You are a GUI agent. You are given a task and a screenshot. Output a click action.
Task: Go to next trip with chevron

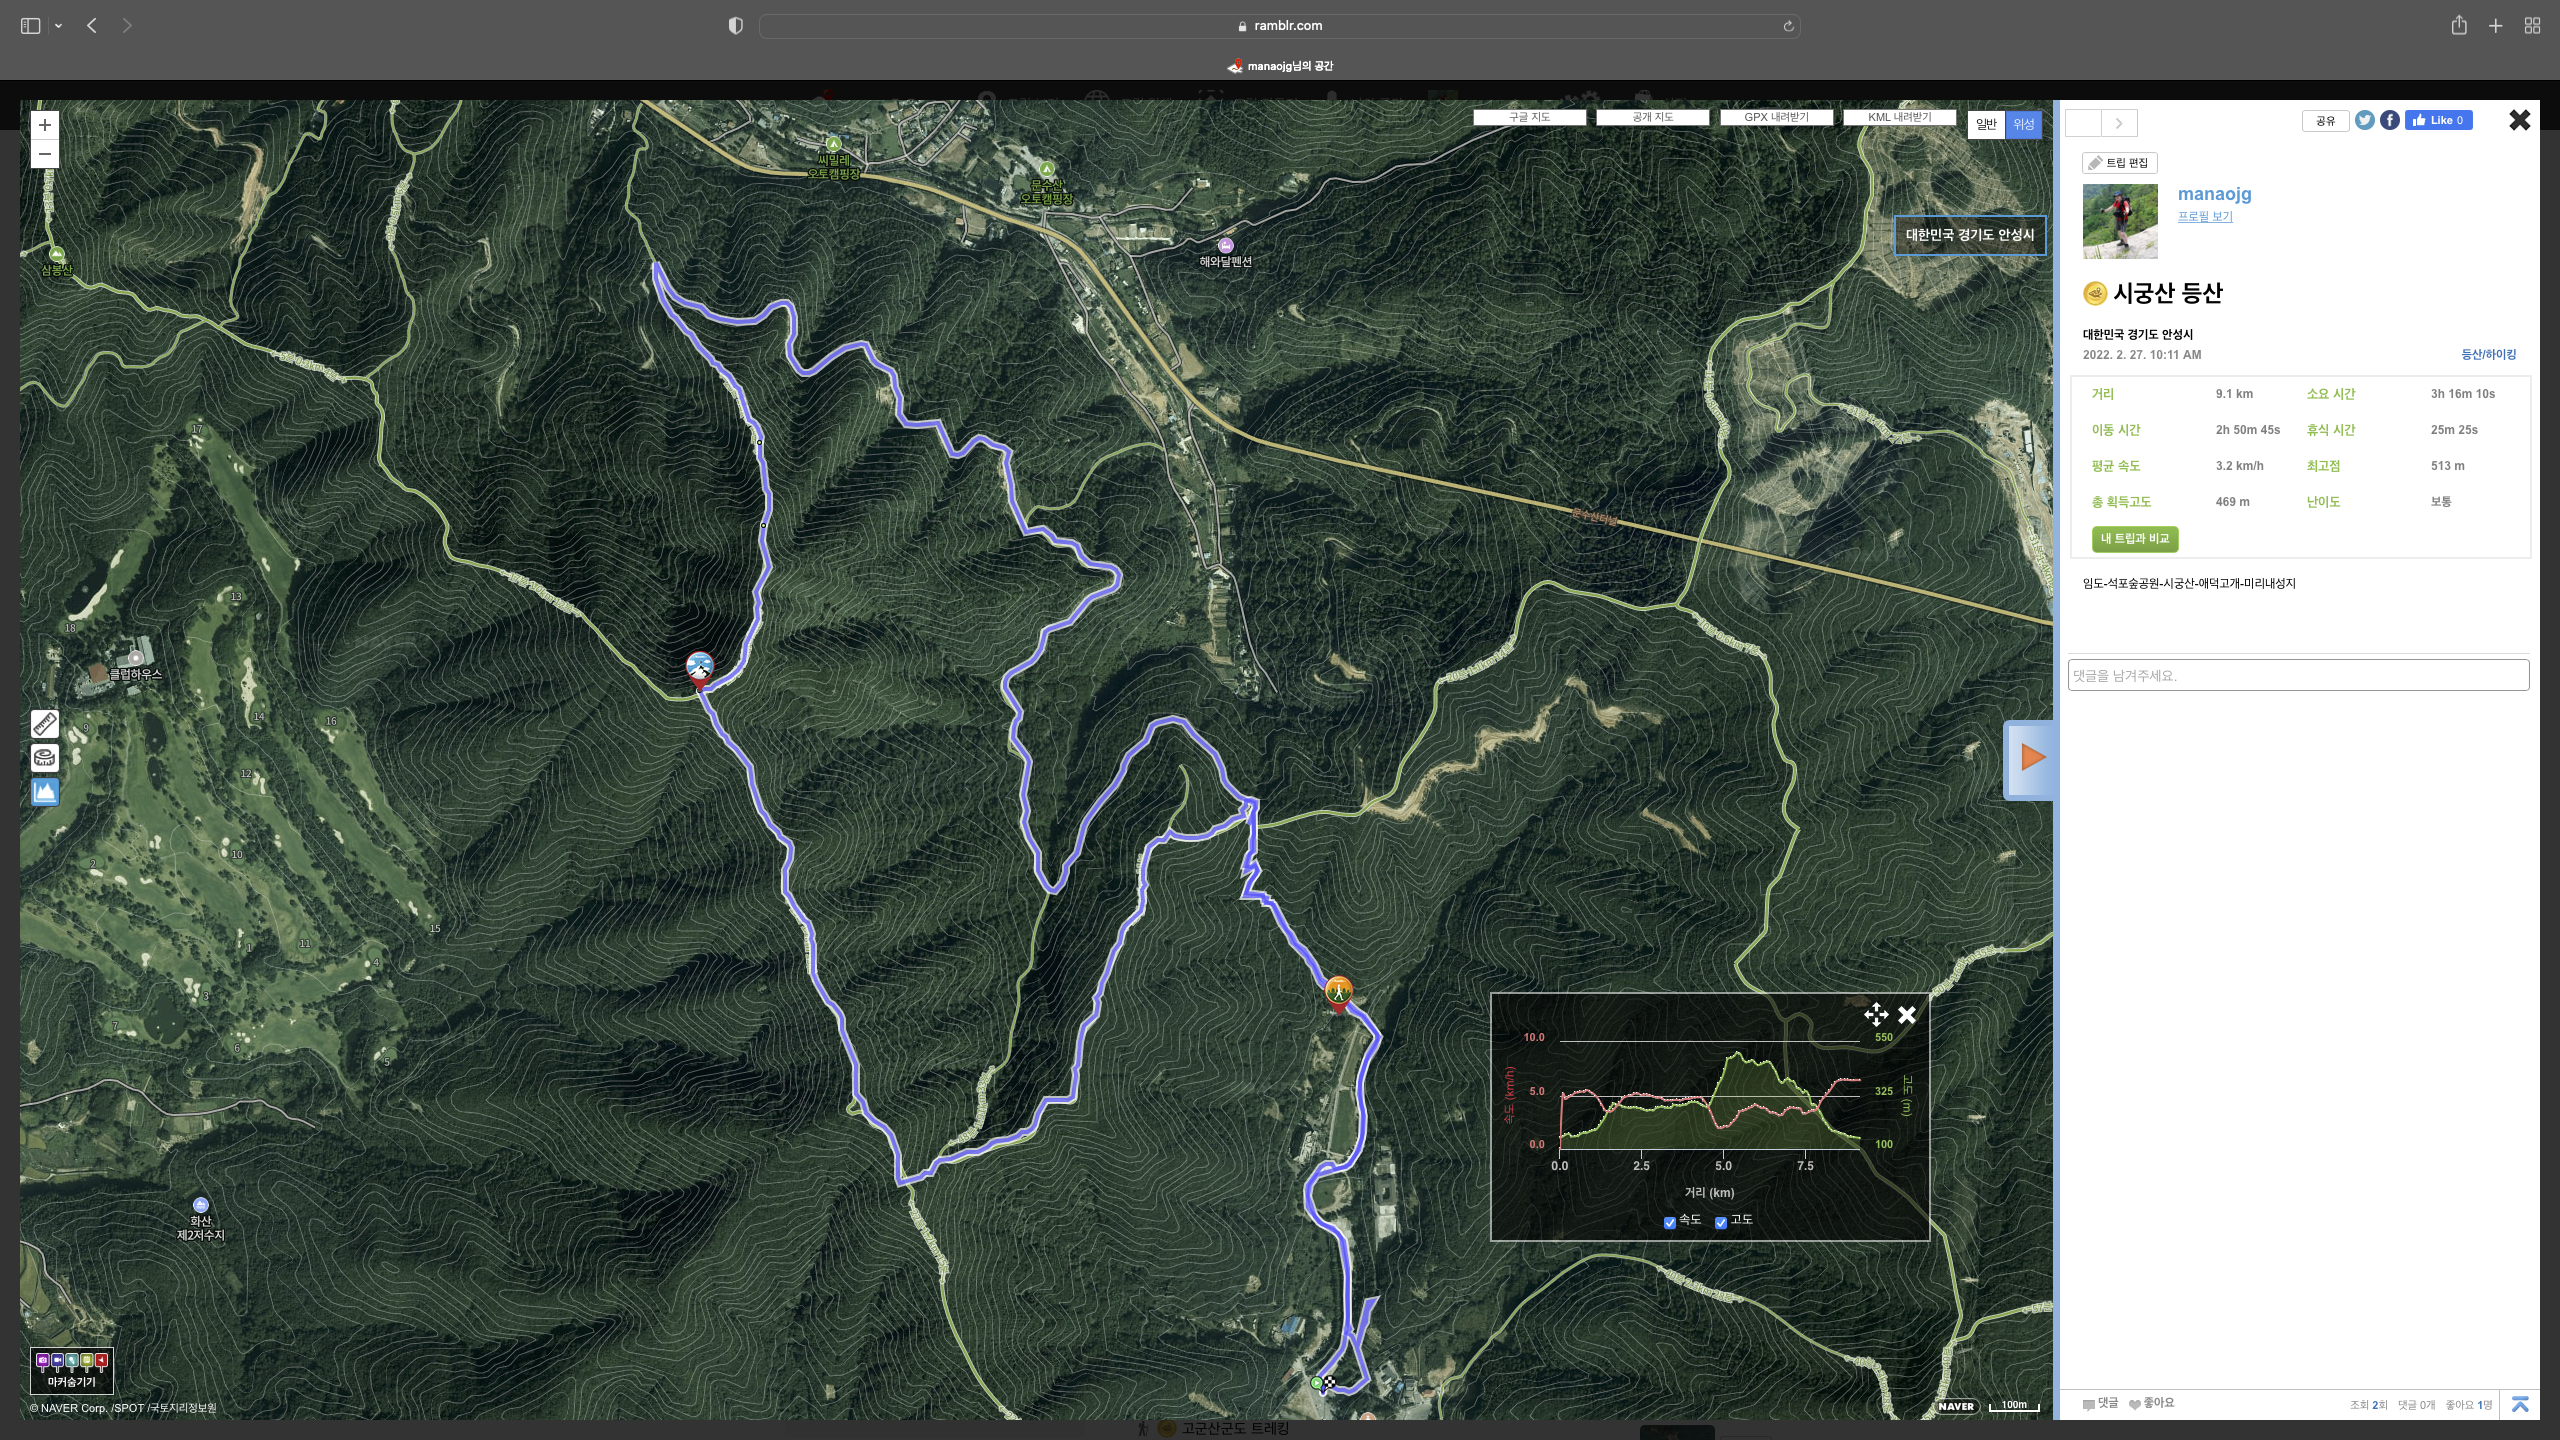[2118, 124]
